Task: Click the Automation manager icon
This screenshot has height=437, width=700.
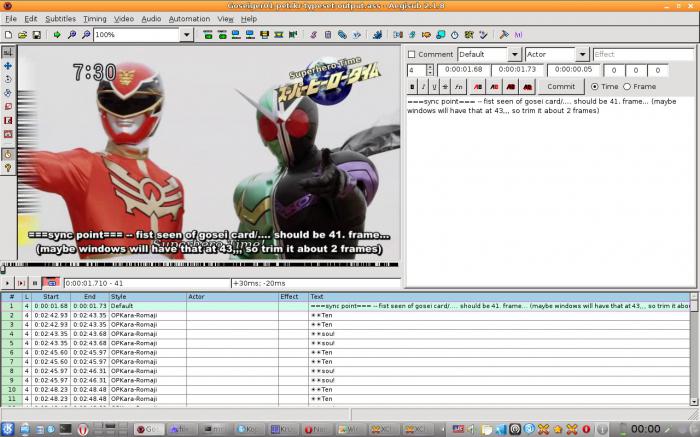Action: tap(377, 35)
